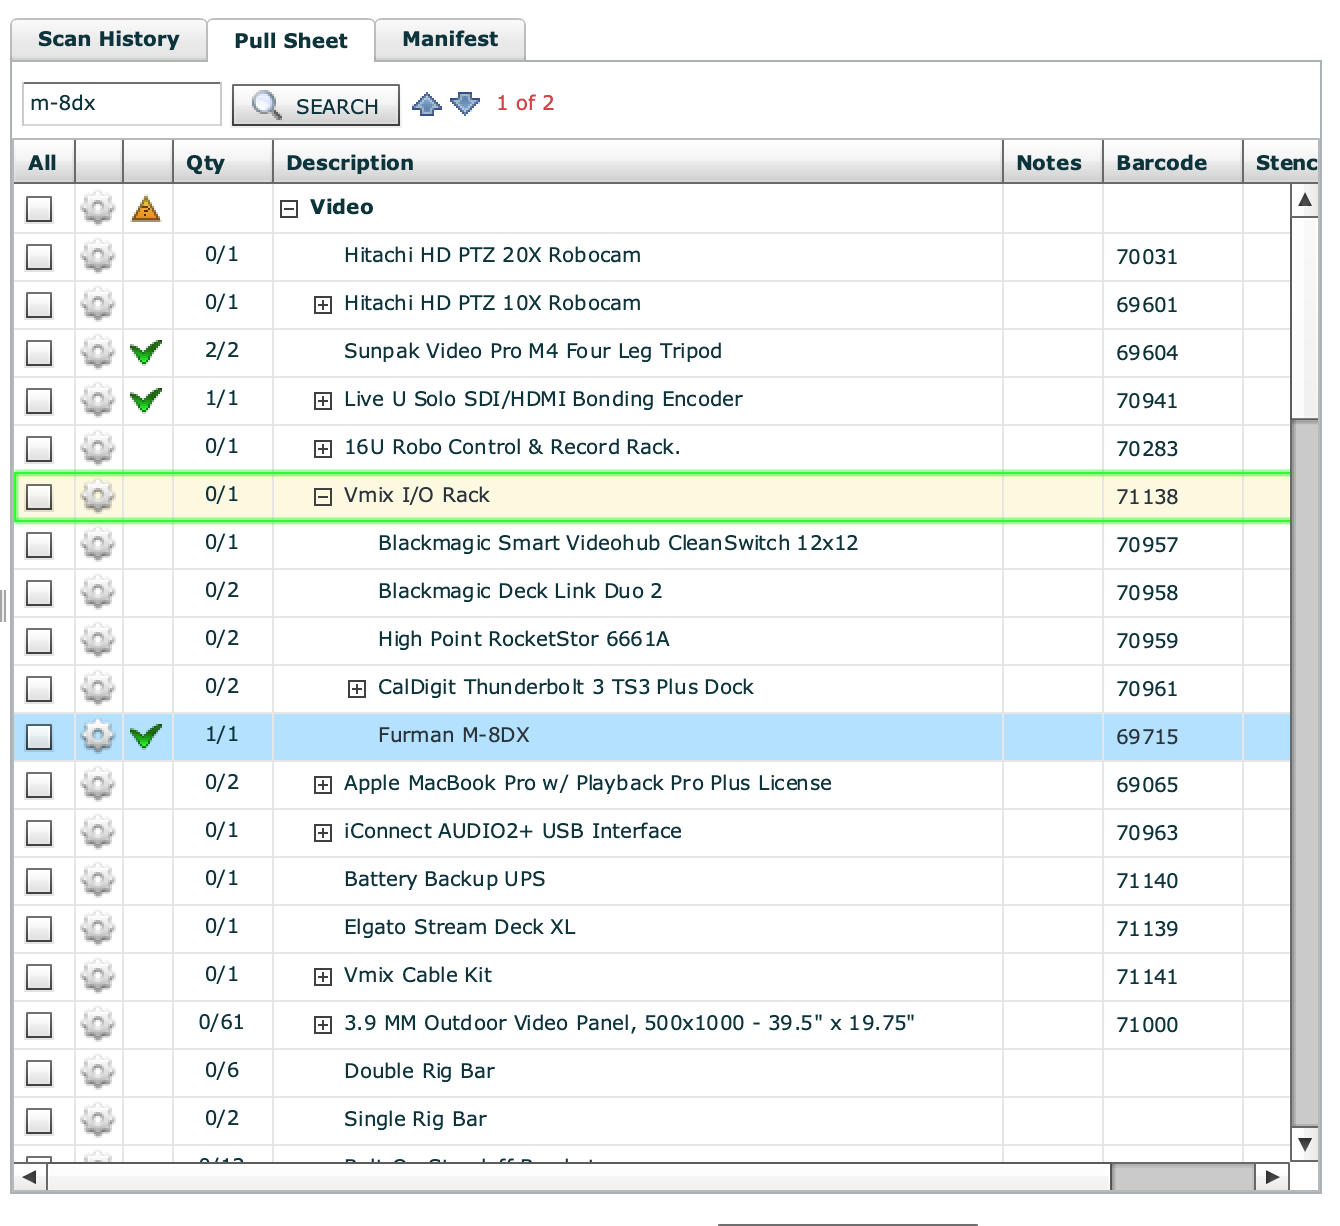Click green checkmark on Sunpak Tripod row
The image size is (1340, 1226).
point(146,353)
